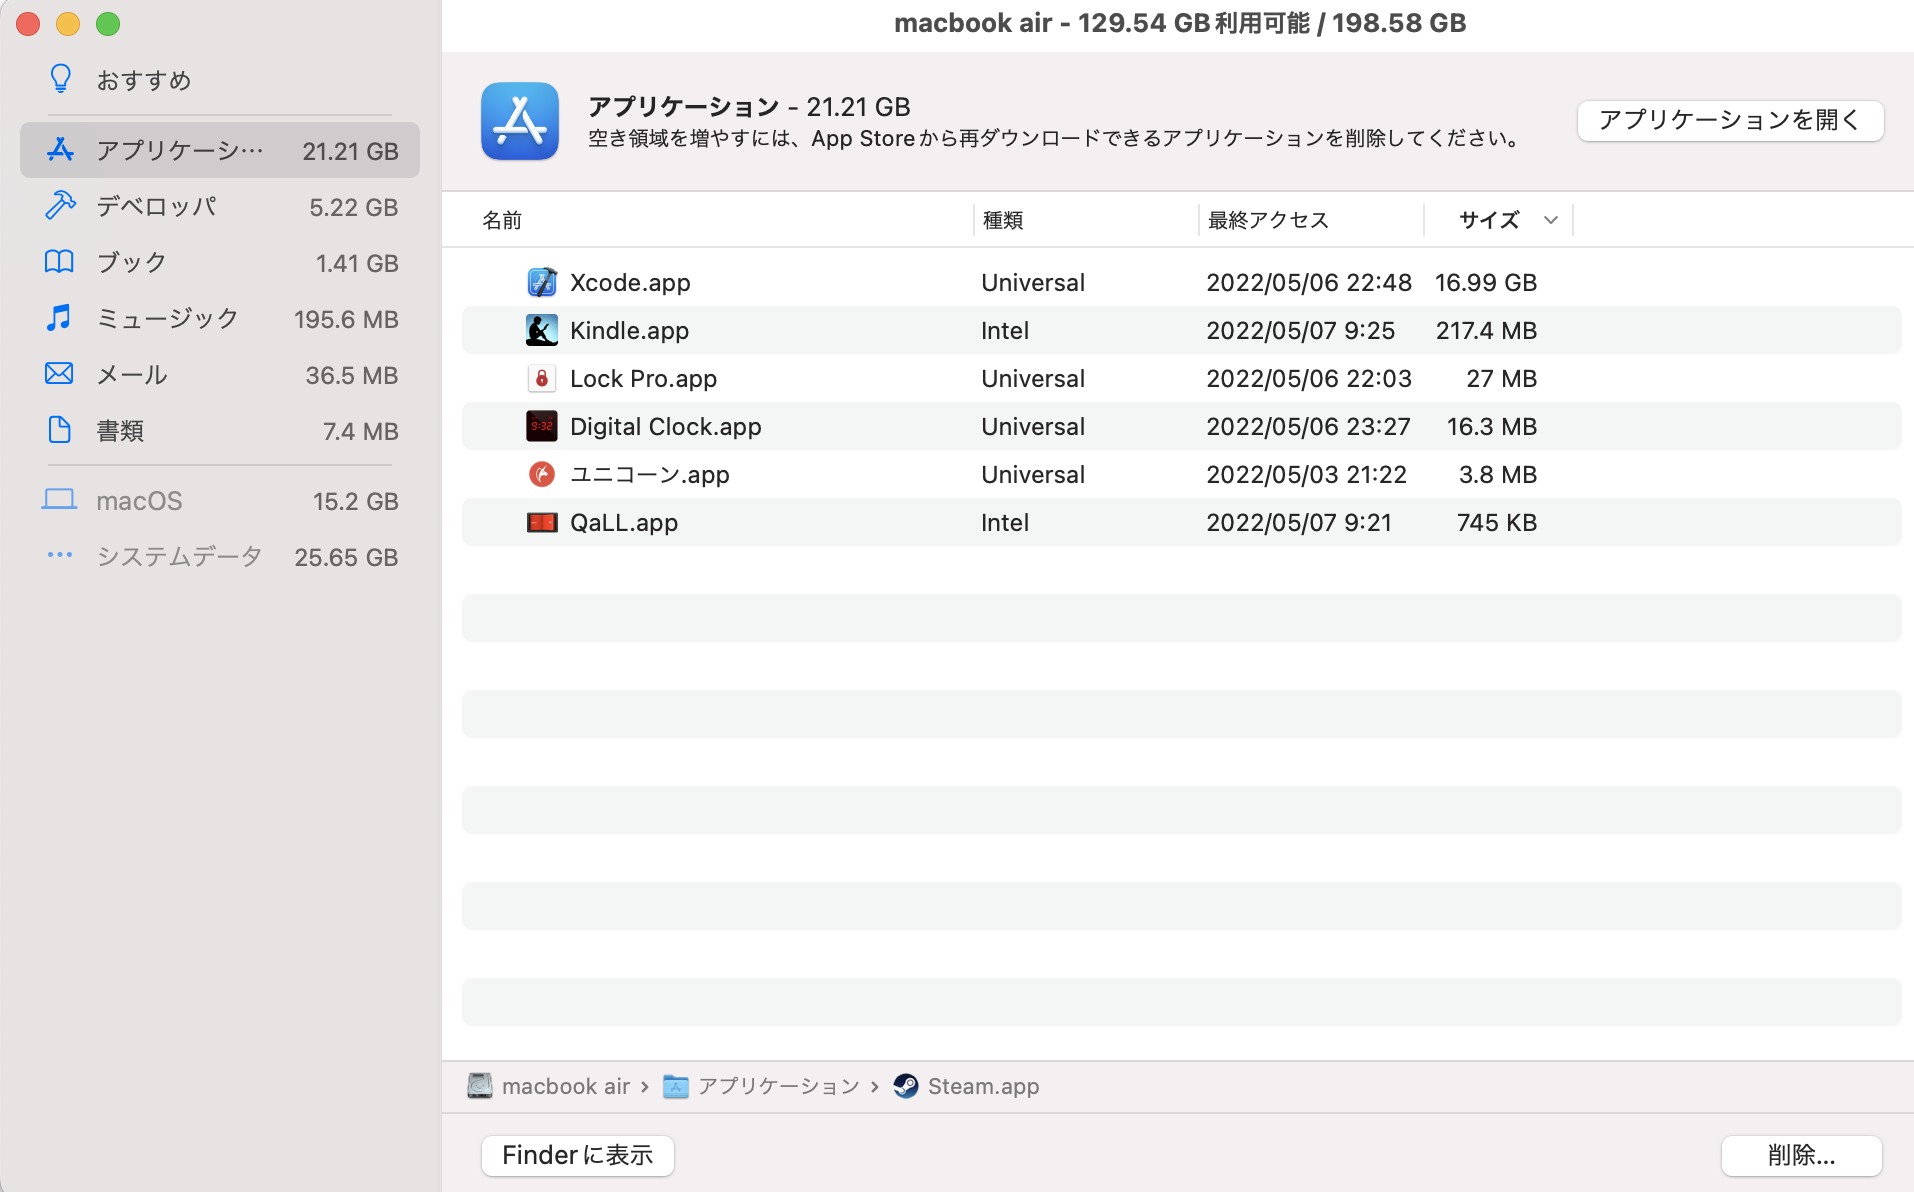Viewport: 1914px width, 1192px height.
Task: Select ミュージック category in the sidebar
Action: pyautogui.click(x=220, y=318)
